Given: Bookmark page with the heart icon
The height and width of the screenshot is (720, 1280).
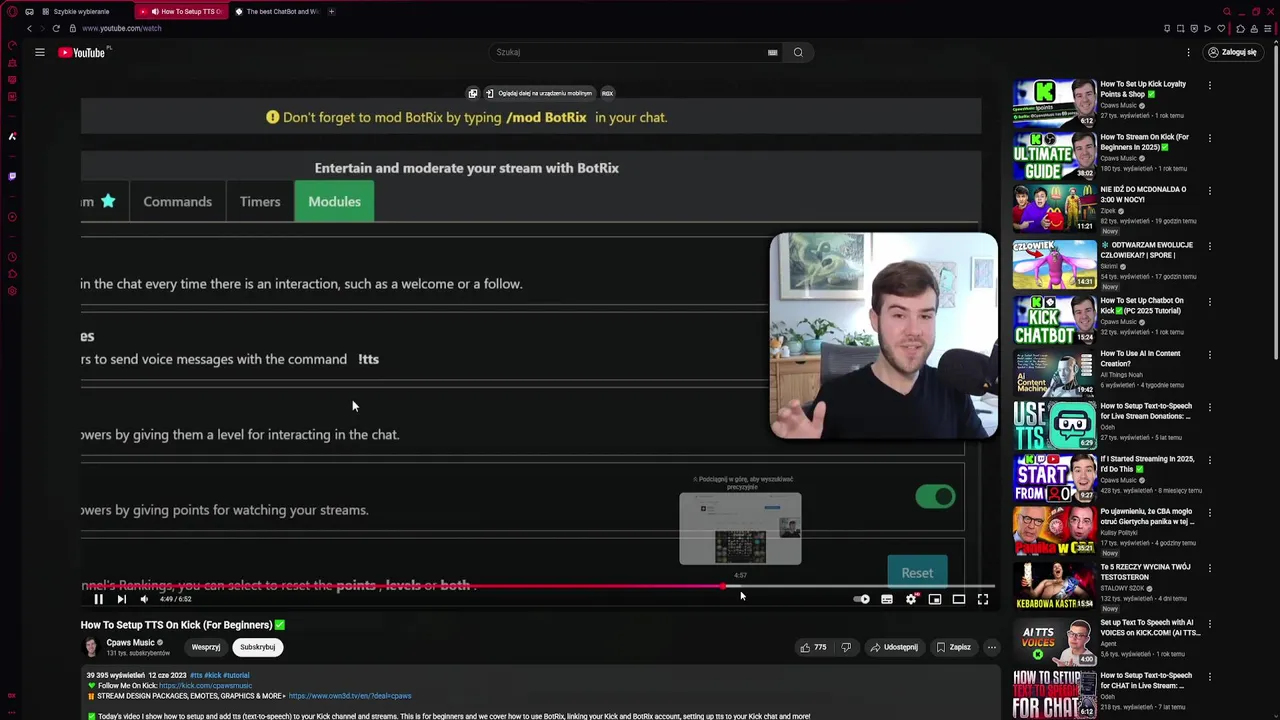Looking at the screenshot, I should pyautogui.click(x=1221, y=28).
